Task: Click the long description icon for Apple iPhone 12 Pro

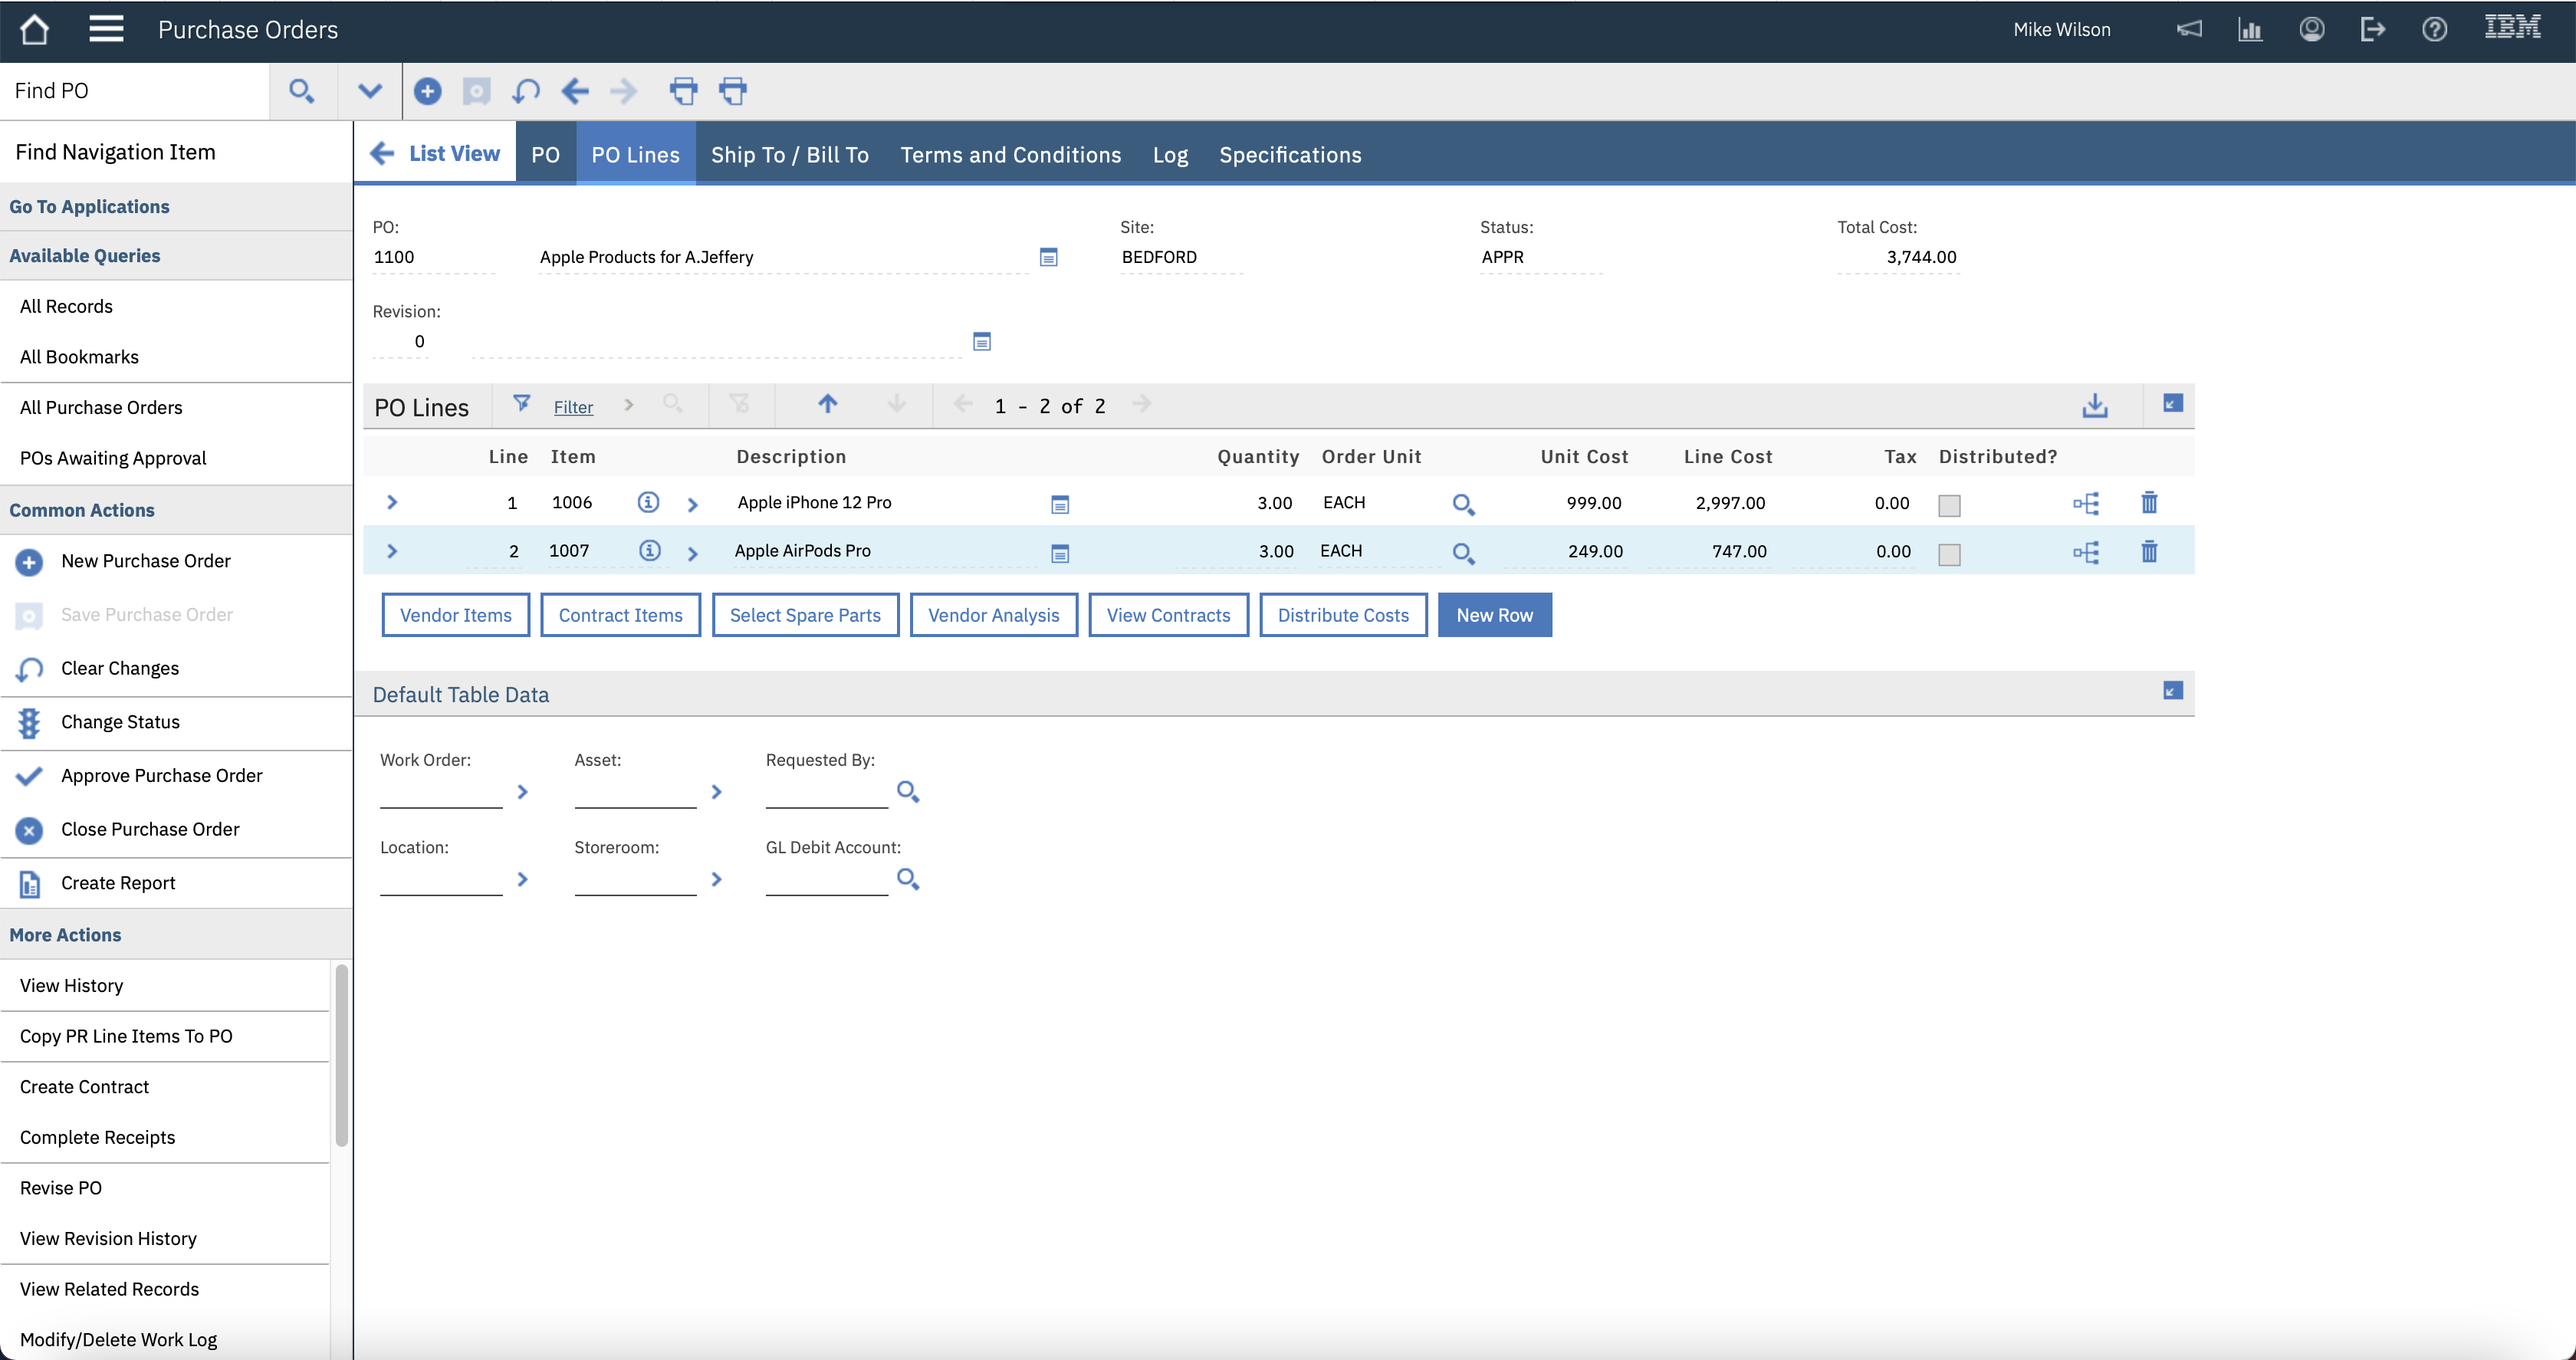Action: click(1060, 504)
